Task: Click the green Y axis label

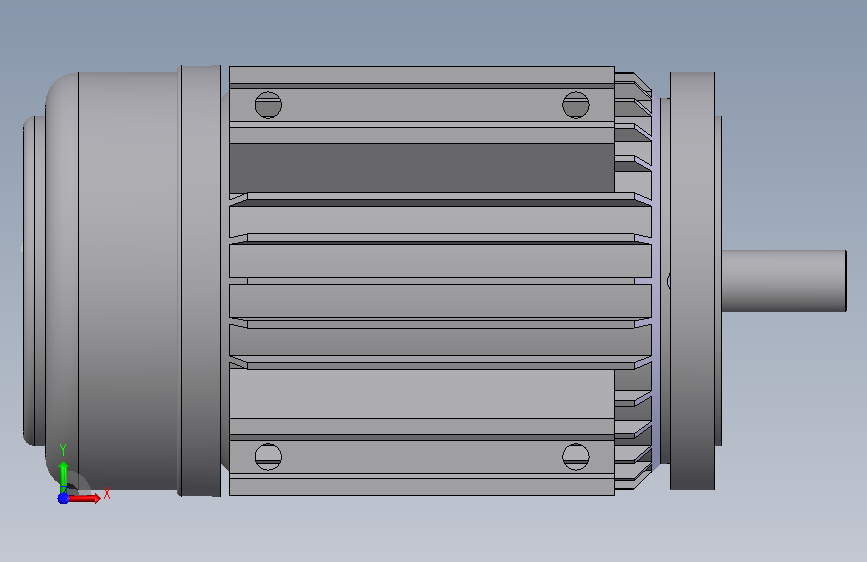Action: tap(63, 450)
